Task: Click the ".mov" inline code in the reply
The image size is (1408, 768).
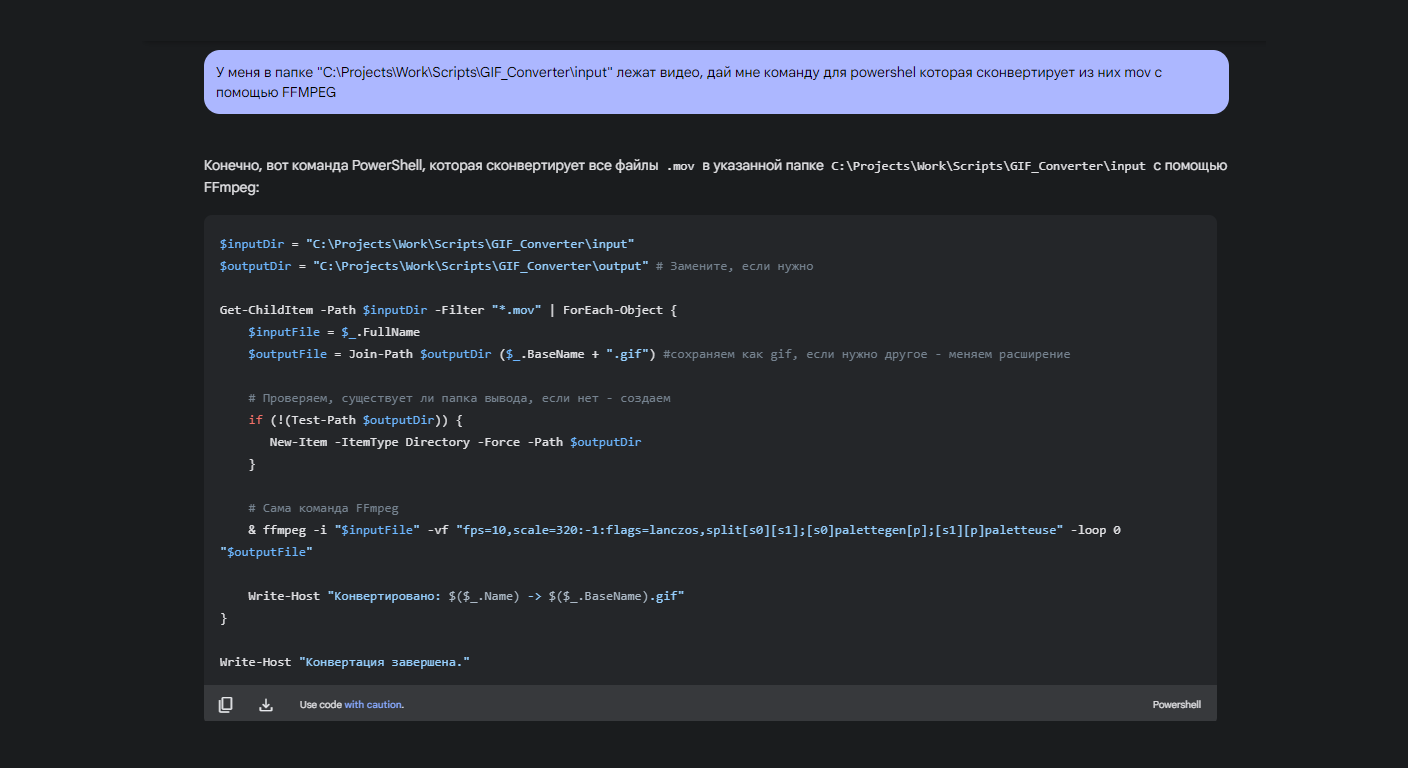Action: [680, 167]
